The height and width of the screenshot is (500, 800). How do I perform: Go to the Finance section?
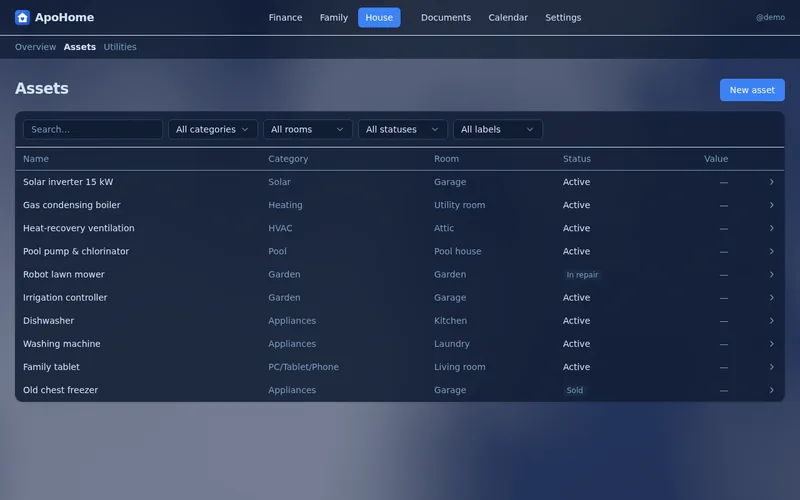(285, 17)
